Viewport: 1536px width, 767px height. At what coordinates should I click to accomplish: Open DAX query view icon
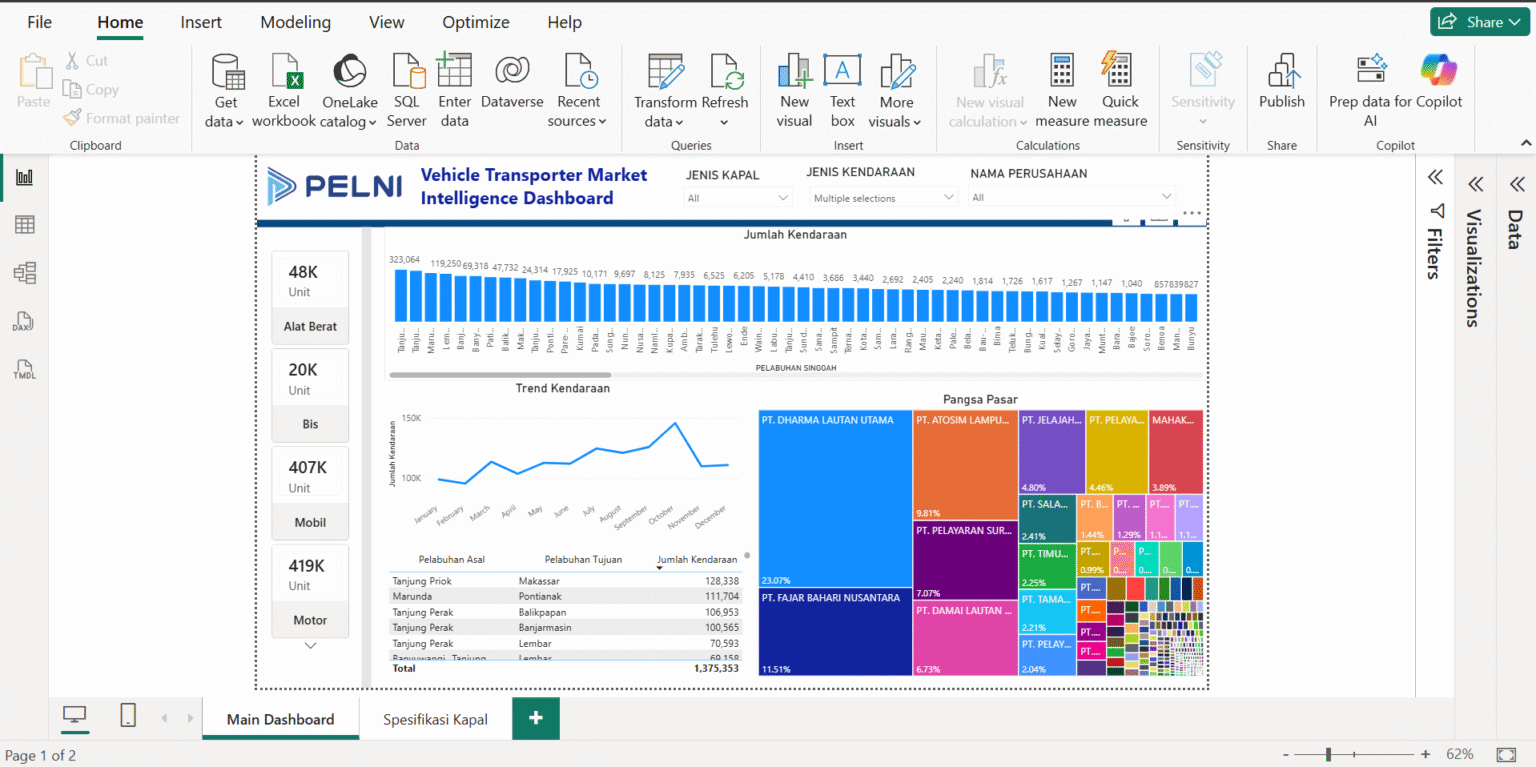(25, 322)
